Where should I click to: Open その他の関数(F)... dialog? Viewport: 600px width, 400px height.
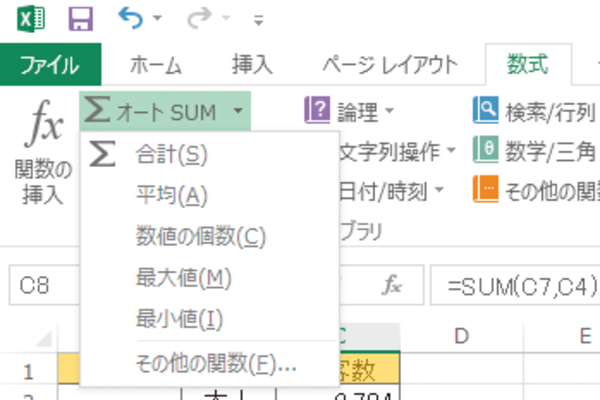pyautogui.click(x=210, y=364)
